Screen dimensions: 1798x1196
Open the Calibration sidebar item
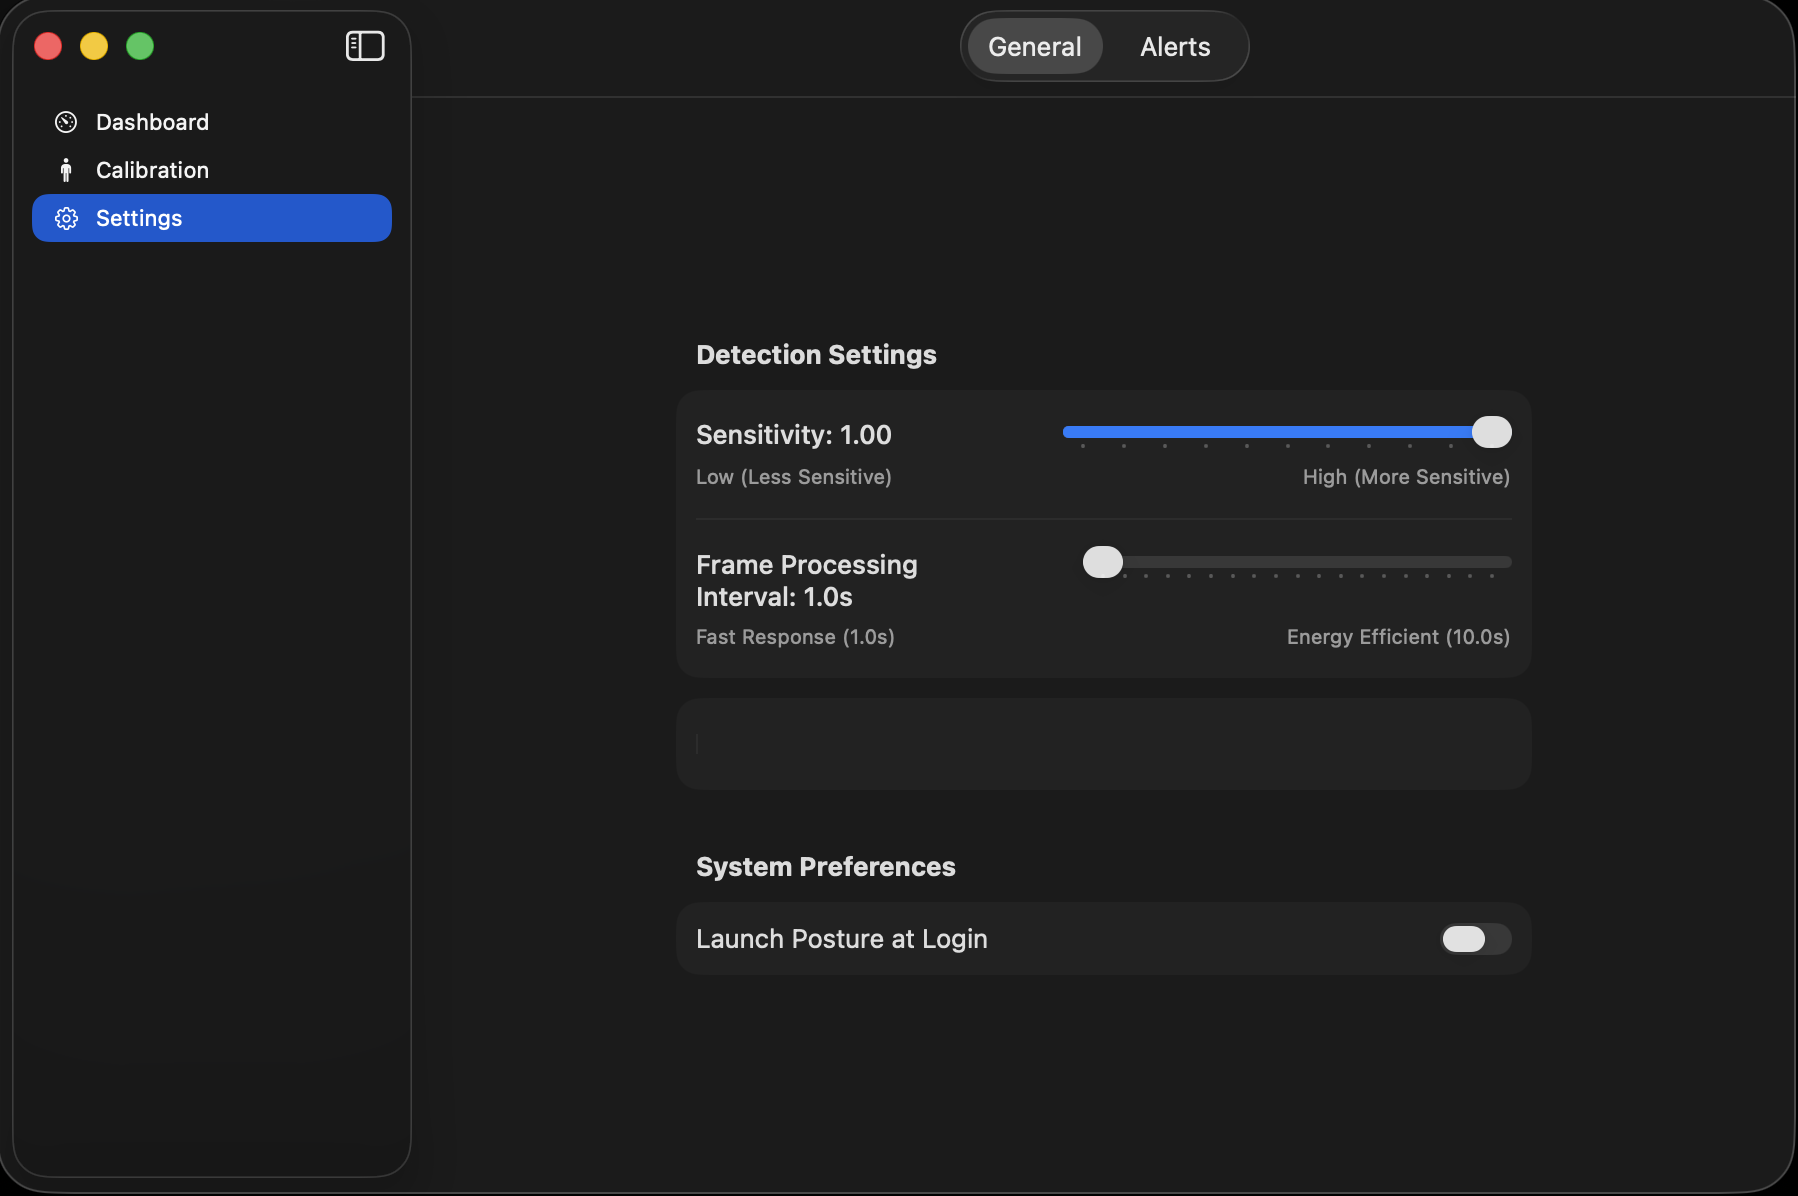(x=212, y=170)
